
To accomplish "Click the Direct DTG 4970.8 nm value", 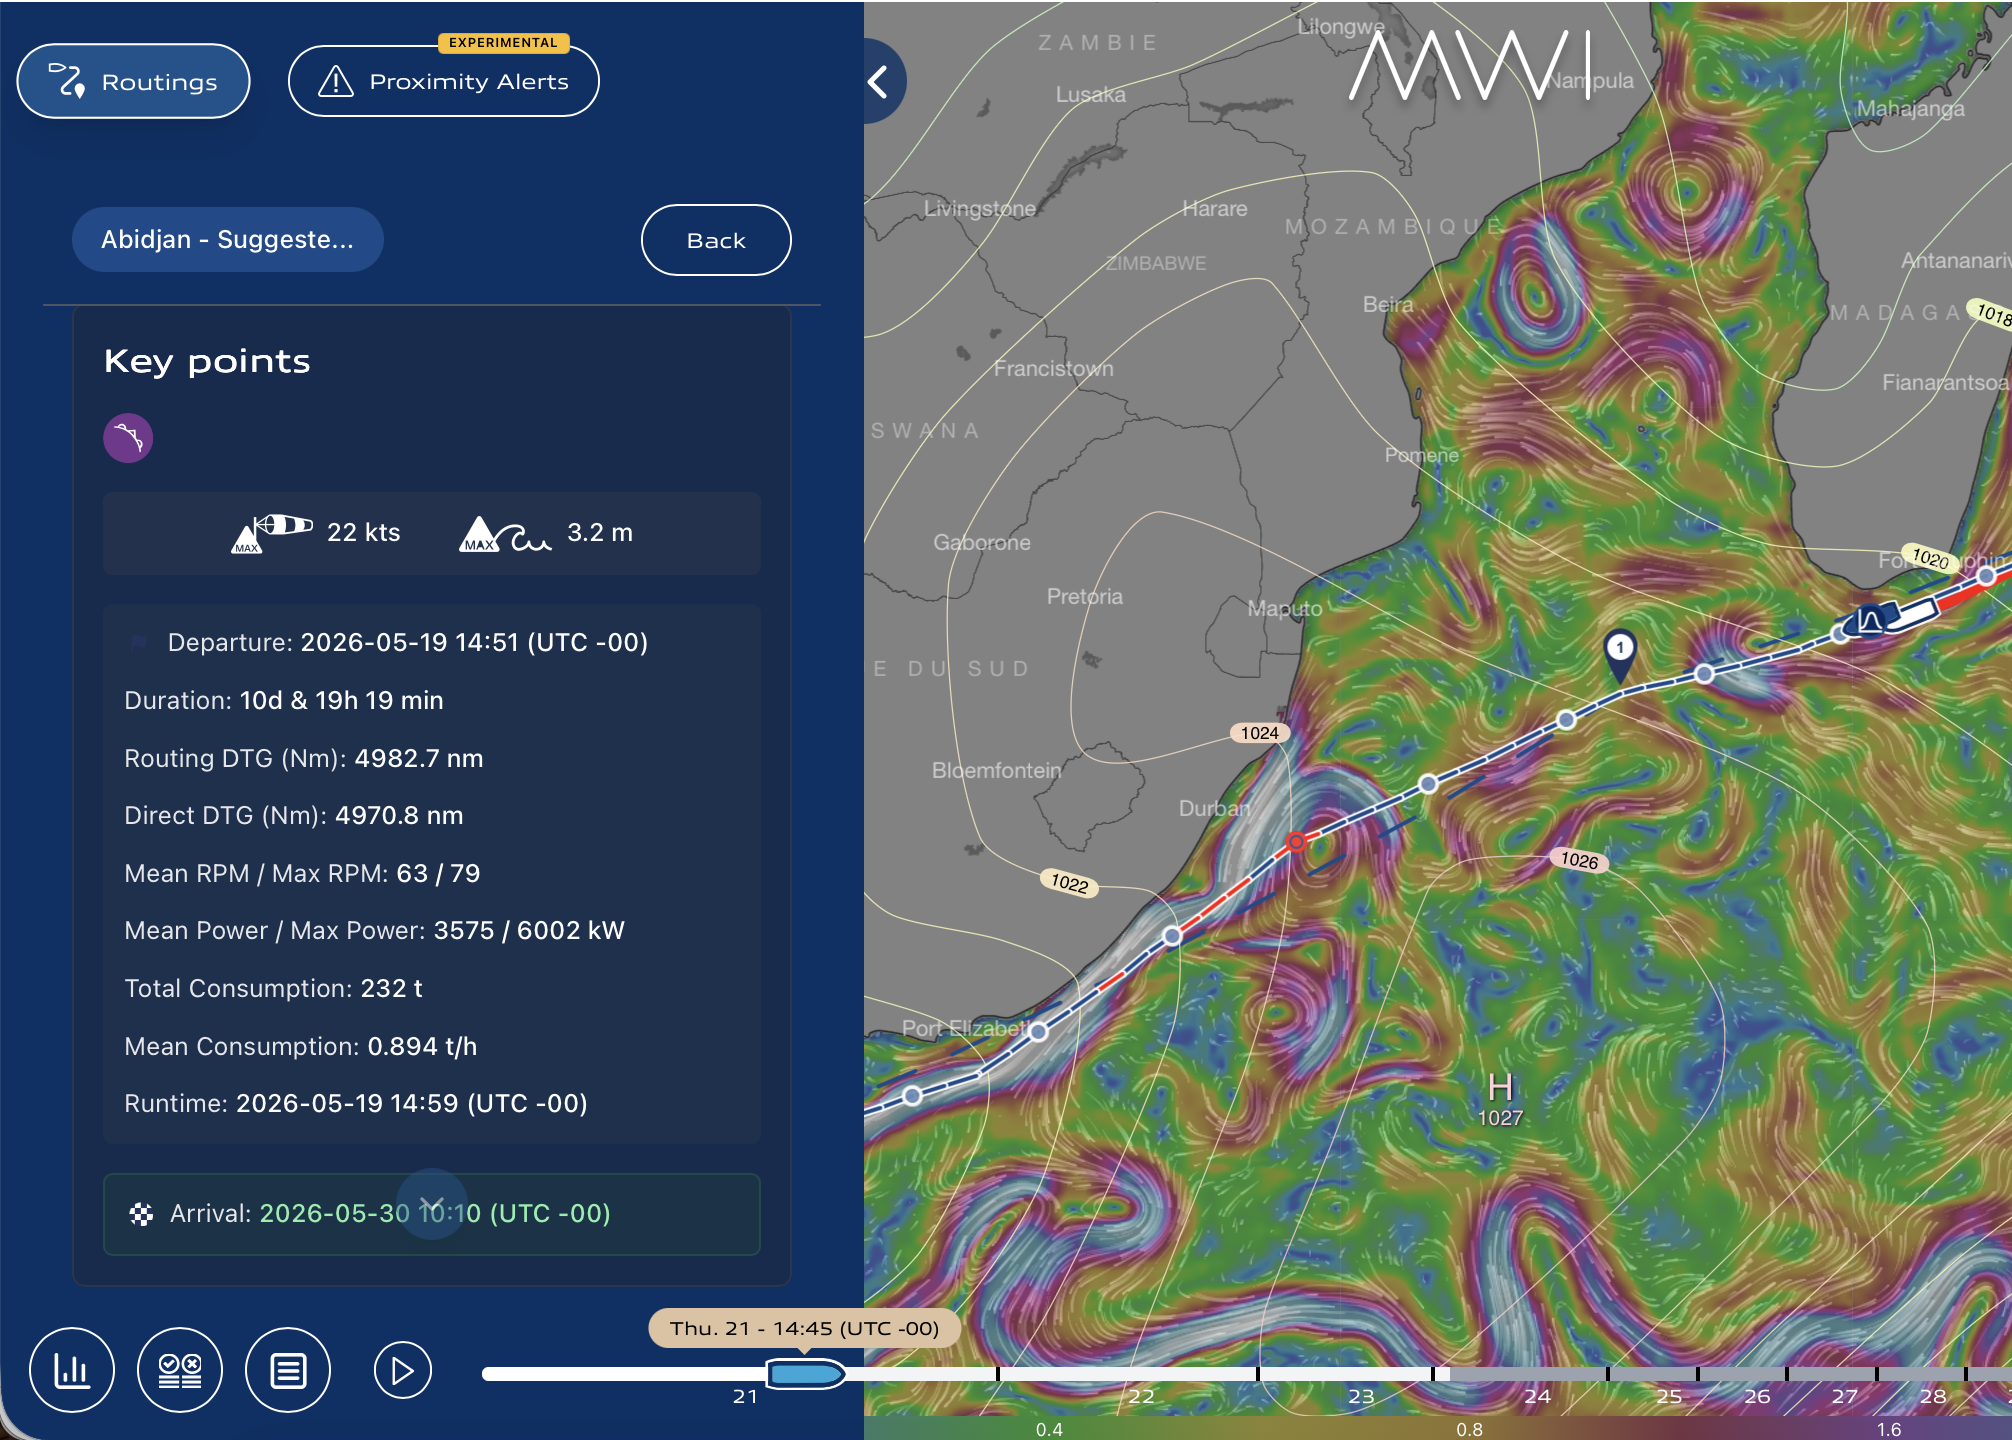I will click(399, 815).
